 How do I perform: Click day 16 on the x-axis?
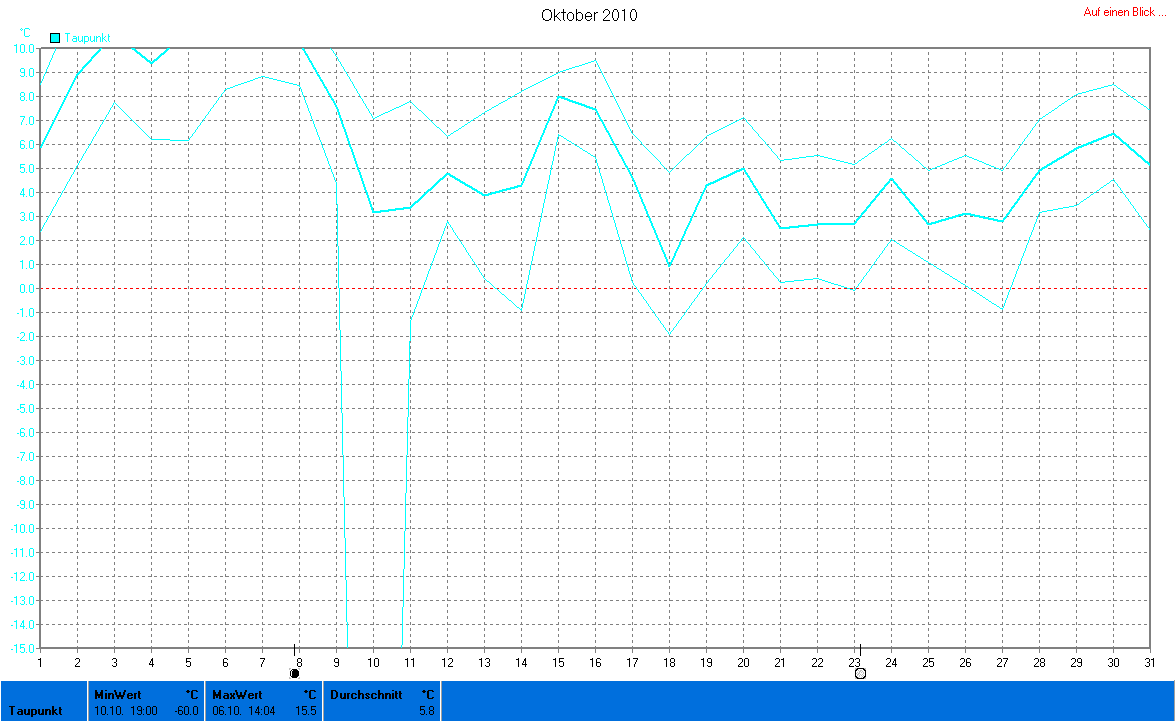[595, 663]
